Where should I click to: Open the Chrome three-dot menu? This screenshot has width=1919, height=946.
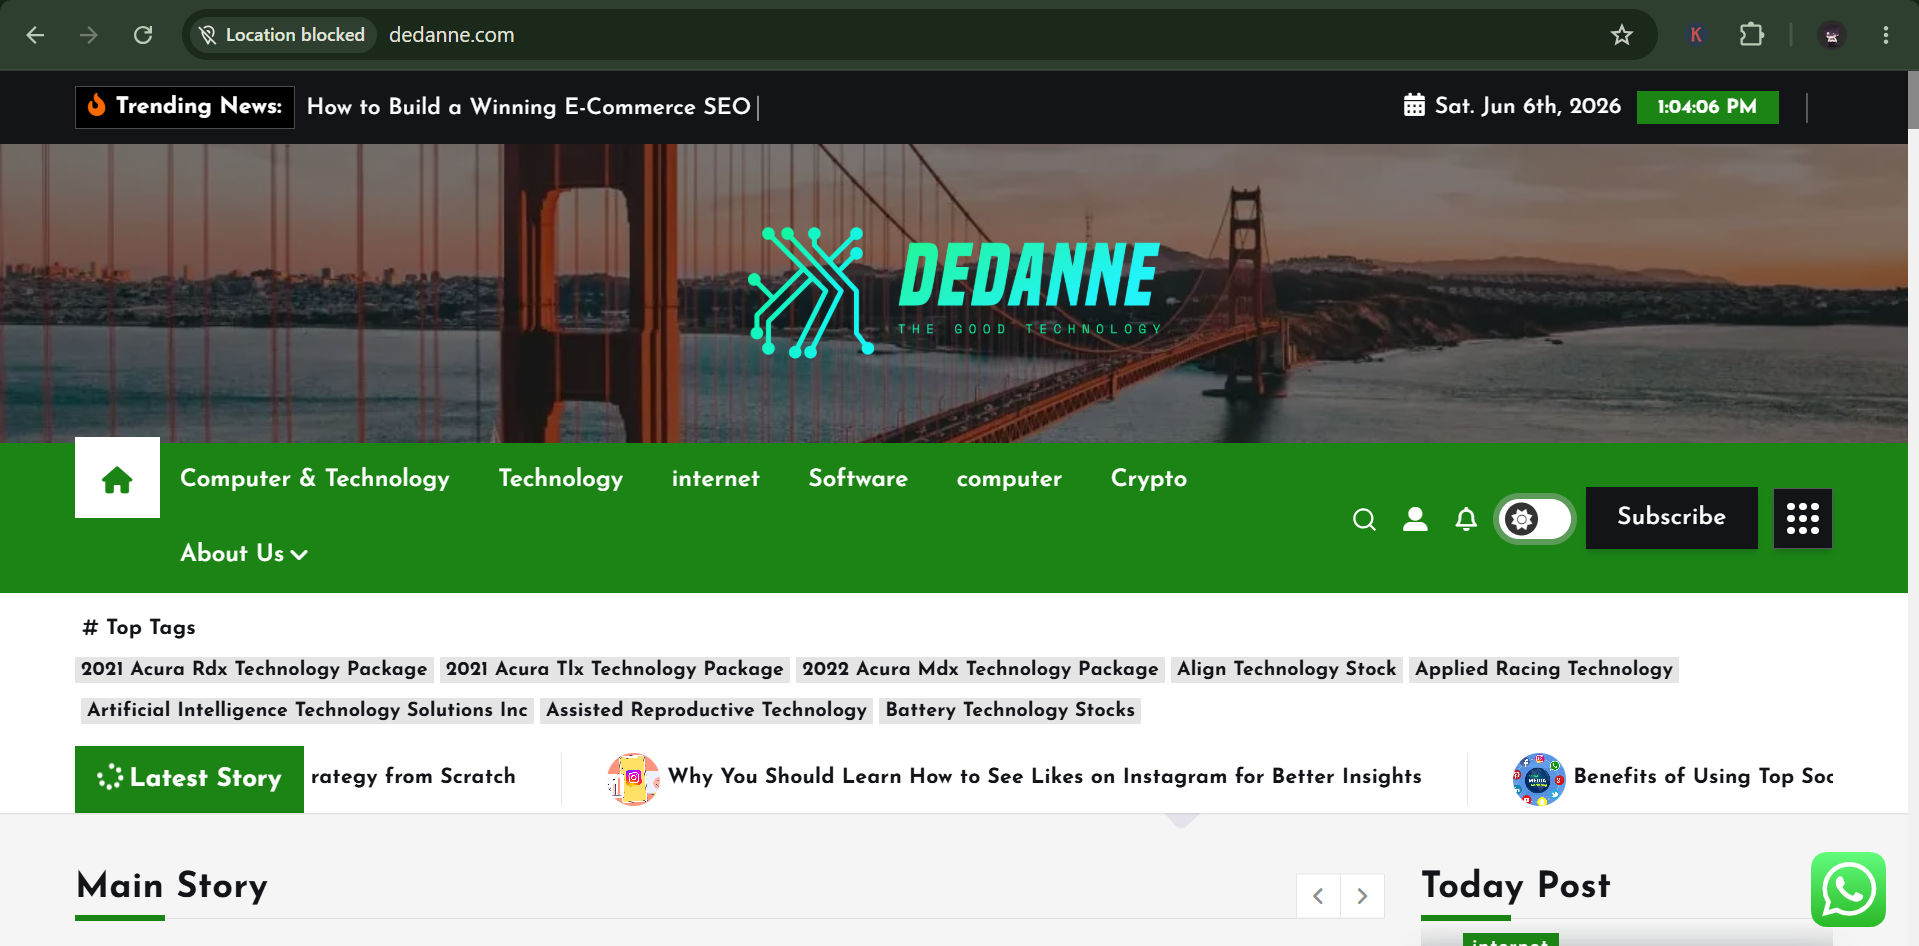1885,35
